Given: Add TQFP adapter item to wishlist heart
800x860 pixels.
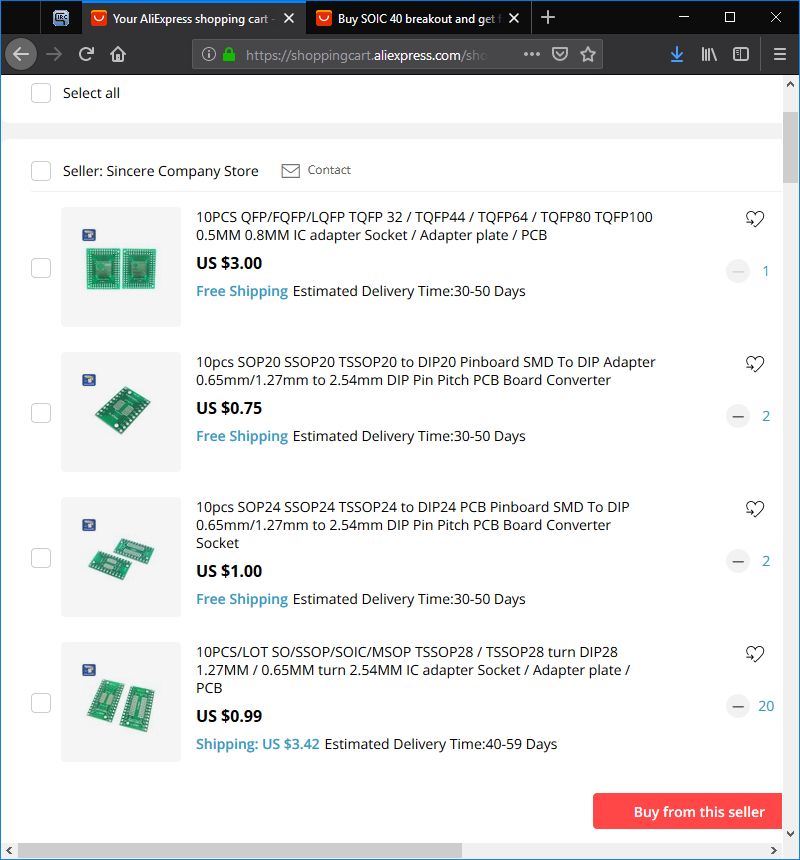Looking at the screenshot, I should [754, 219].
